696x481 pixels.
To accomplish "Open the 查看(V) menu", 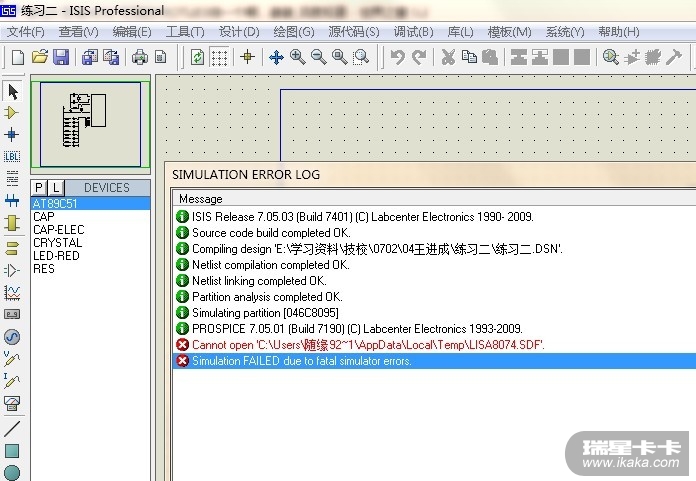I will [79, 32].
